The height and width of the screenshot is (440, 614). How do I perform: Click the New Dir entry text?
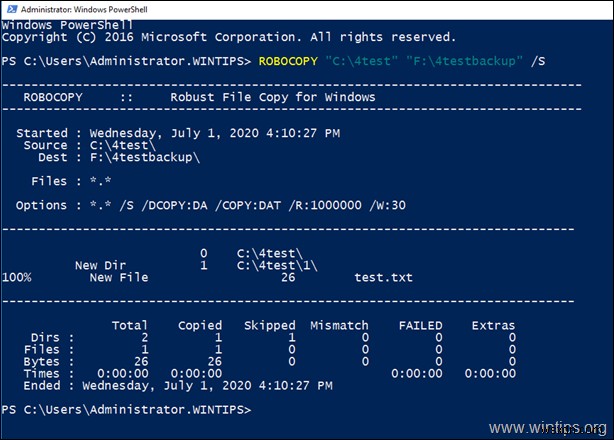point(100,265)
